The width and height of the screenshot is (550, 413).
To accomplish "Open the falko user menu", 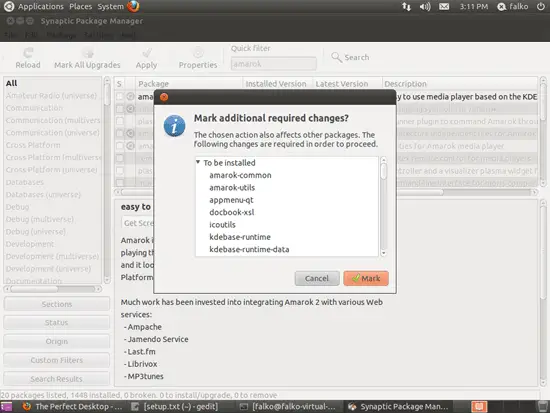I will coord(512,7).
